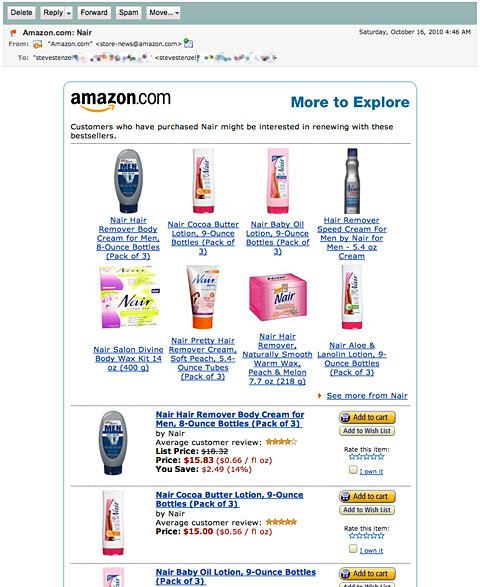Image resolution: width=480 pixels, height=587 pixels.
Task: Click the orange arrow beside See more from Nair
Action: pyautogui.click(x=319, y=396)
